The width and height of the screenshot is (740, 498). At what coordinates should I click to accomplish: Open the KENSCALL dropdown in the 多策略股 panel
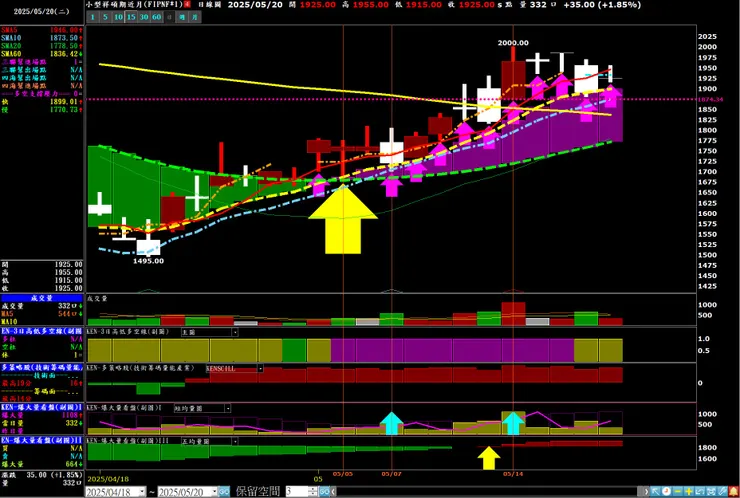pyautogui.click(x=260, y=368)
